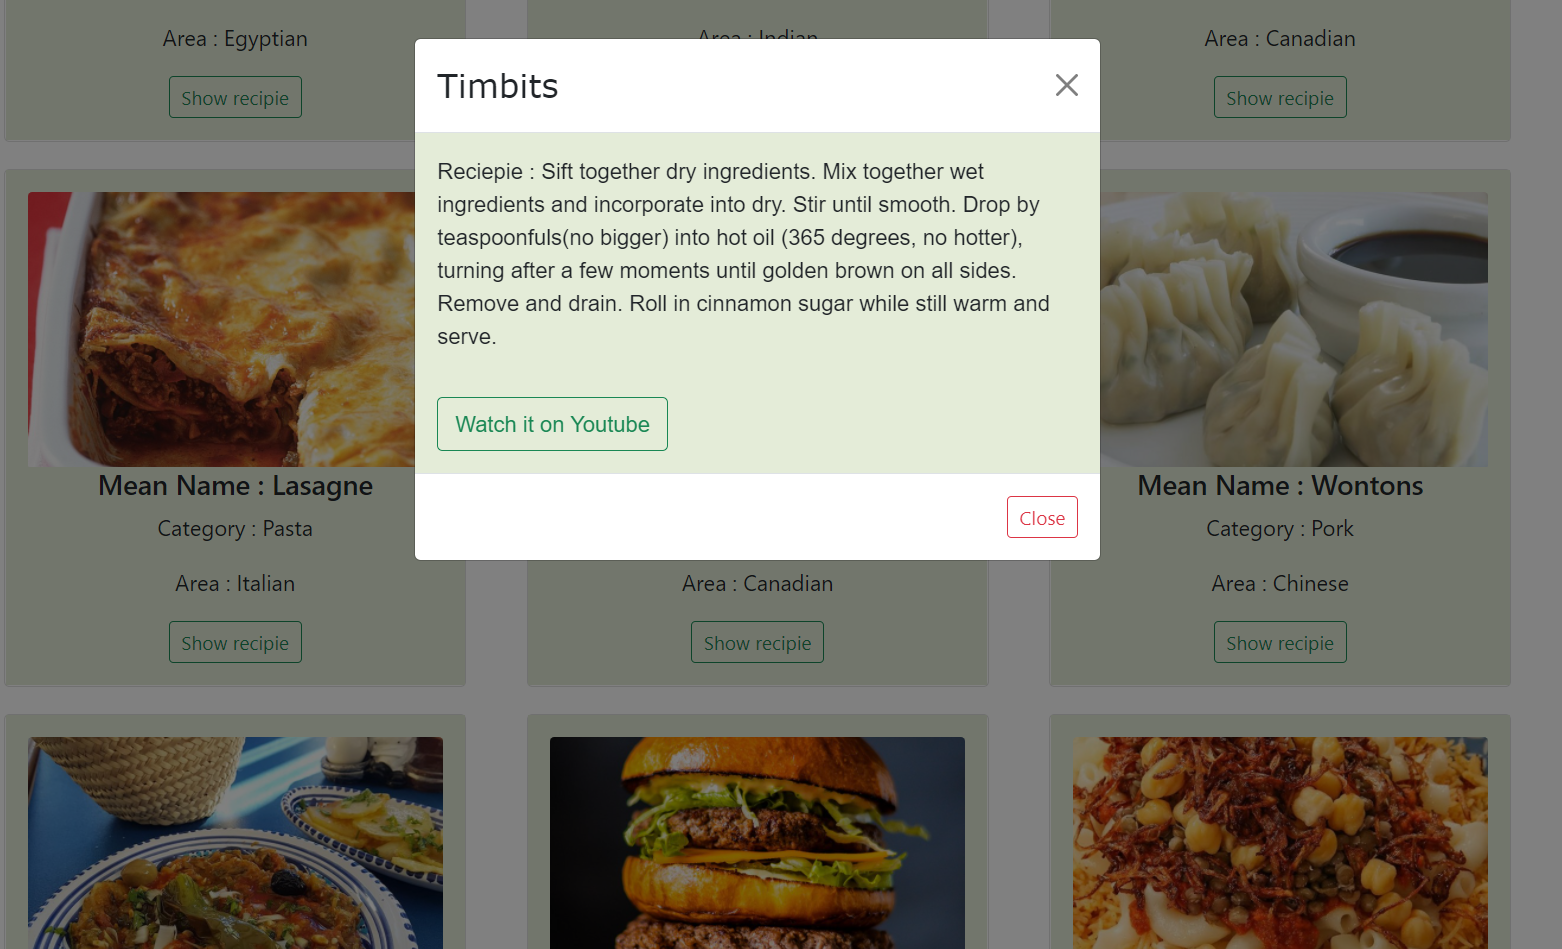Click the Mean Name : Lasagne heading

click(235, 486)
